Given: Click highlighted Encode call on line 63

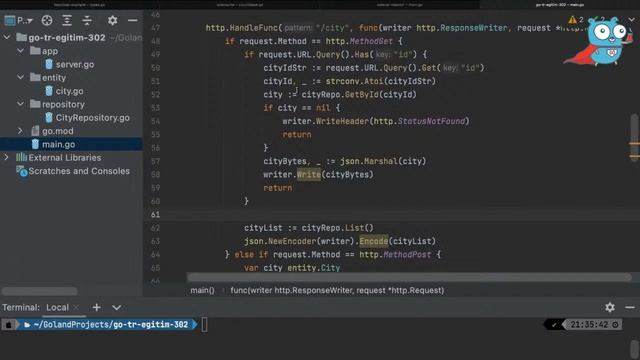Looking at the screenshot, I should click(x=373, y=241).
